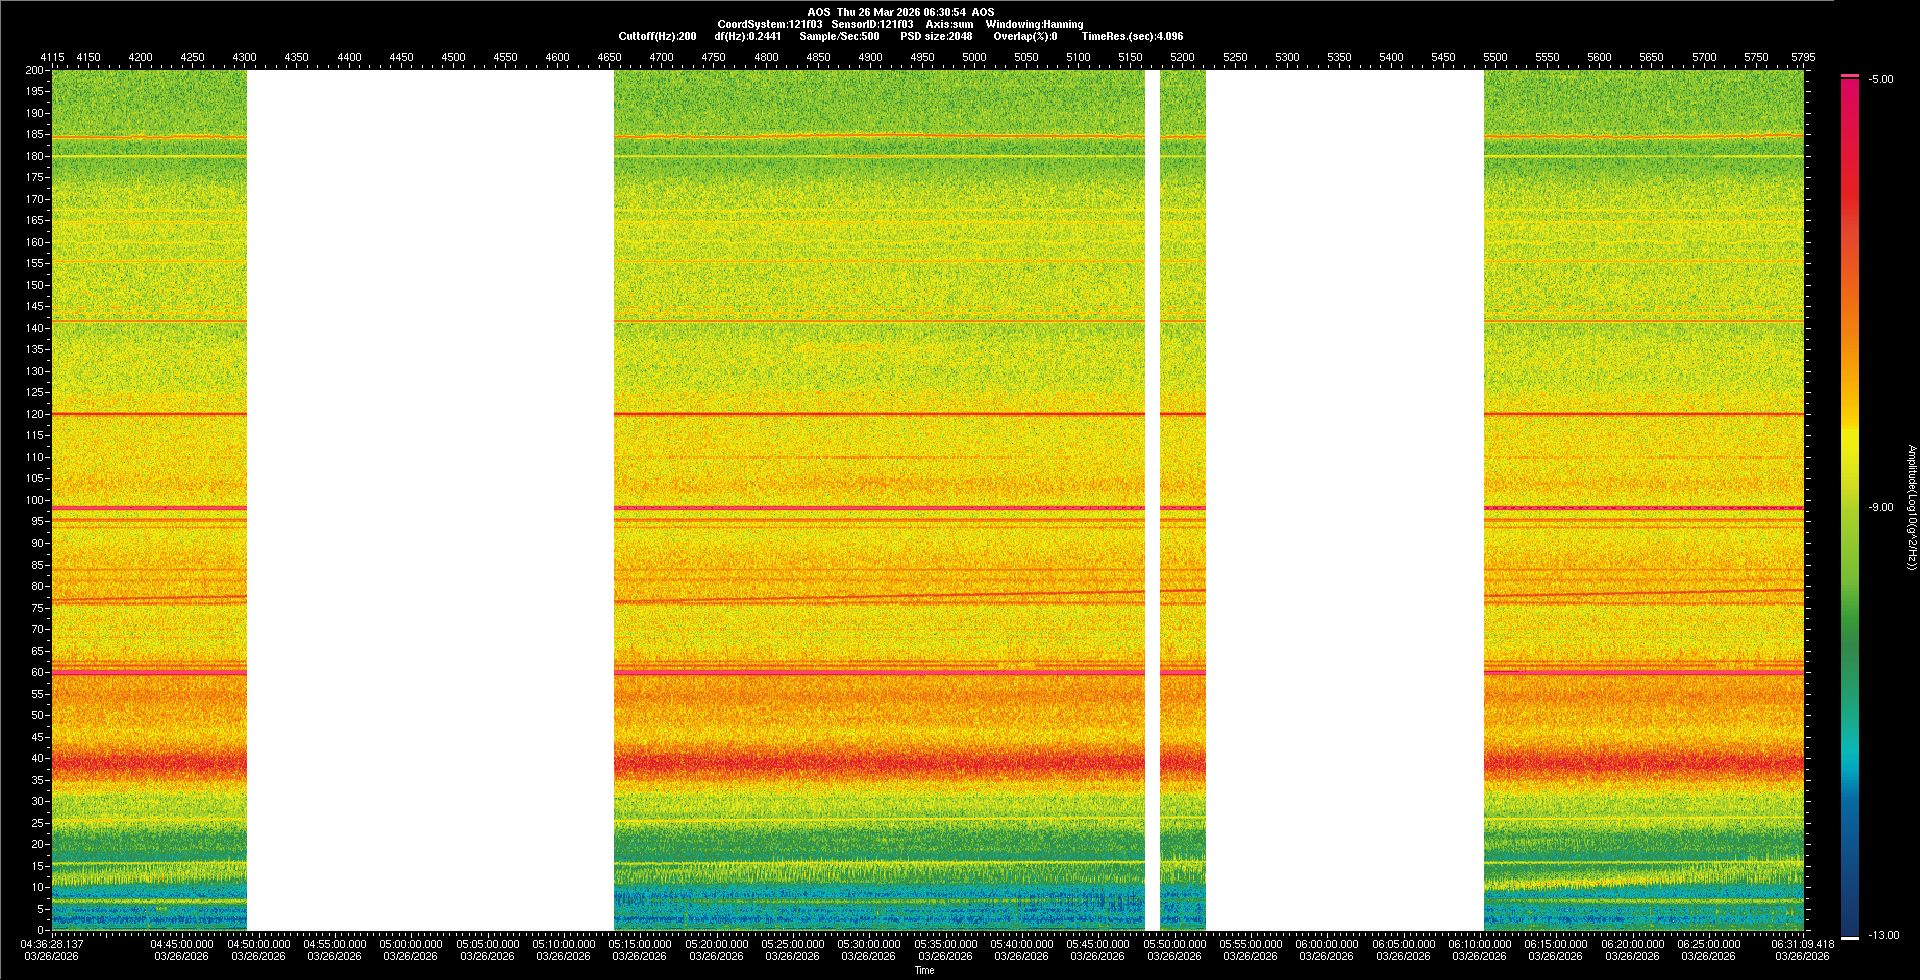Viewport: 1920px width, 980px height.
Task: Click the time label "05:15:00.000"
Action: (640, 943)
